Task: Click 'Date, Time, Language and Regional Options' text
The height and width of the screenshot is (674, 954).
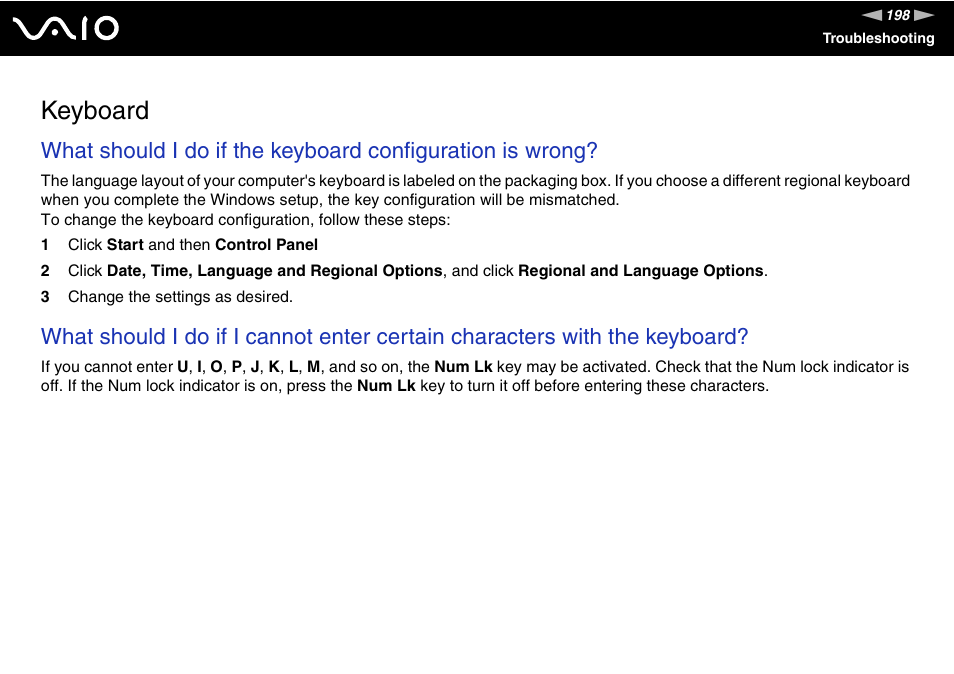Action: (x=274, y=271)
